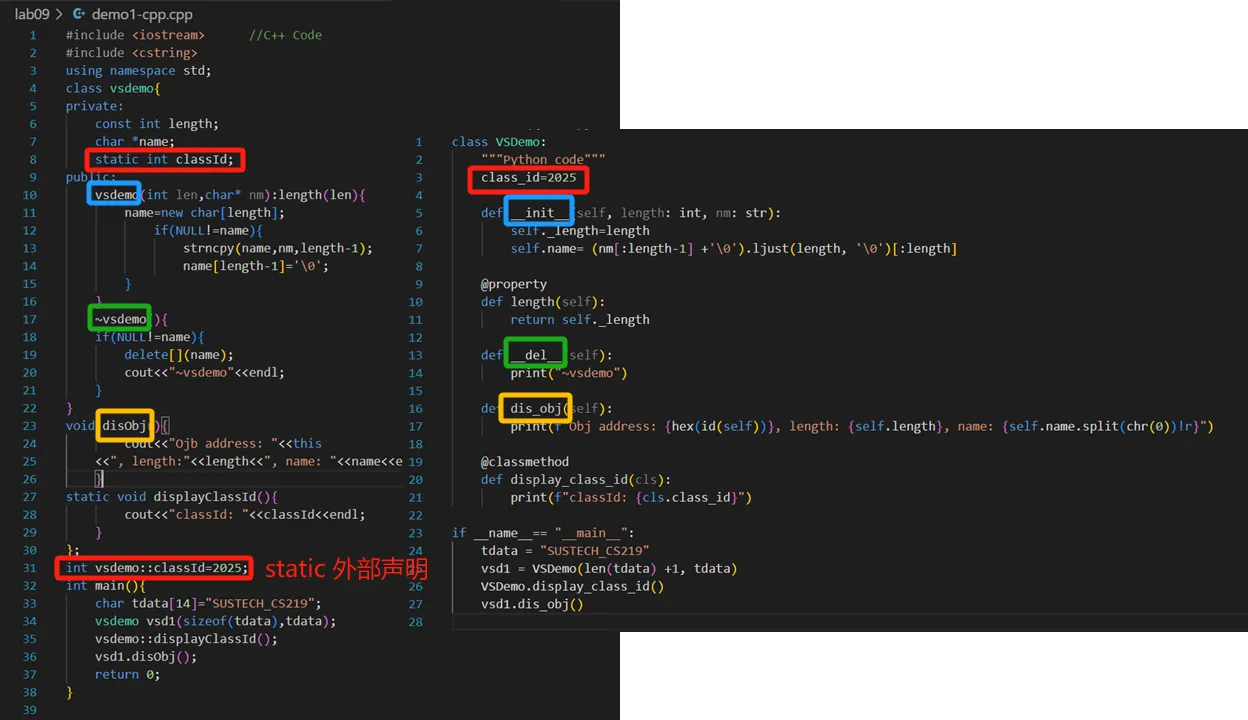Click the @classmethod decorator
Screen dimensions: 1248x720
[524, 461]
